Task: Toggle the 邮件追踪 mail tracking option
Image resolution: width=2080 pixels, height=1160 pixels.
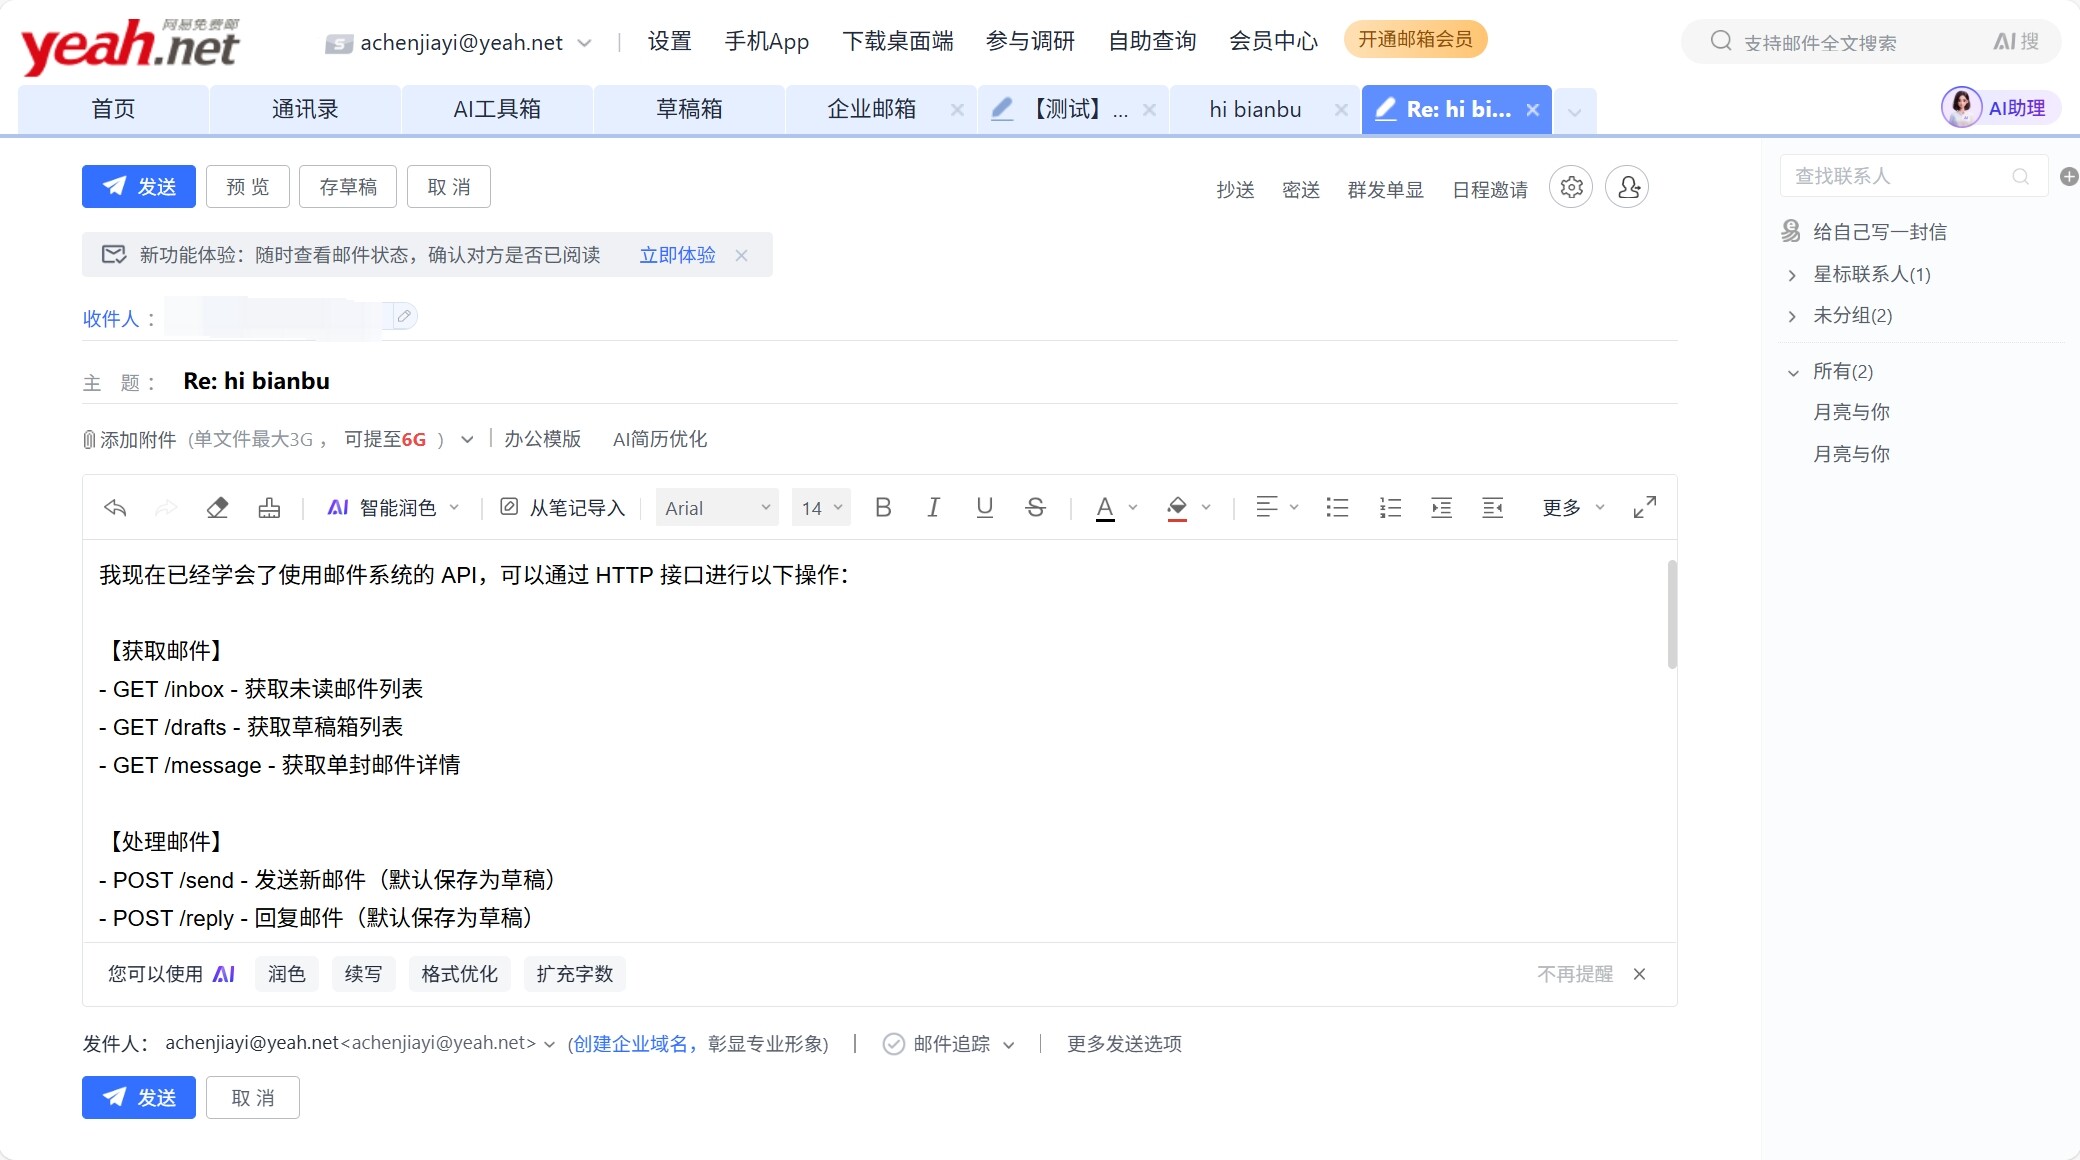Action: [894, 1044]
